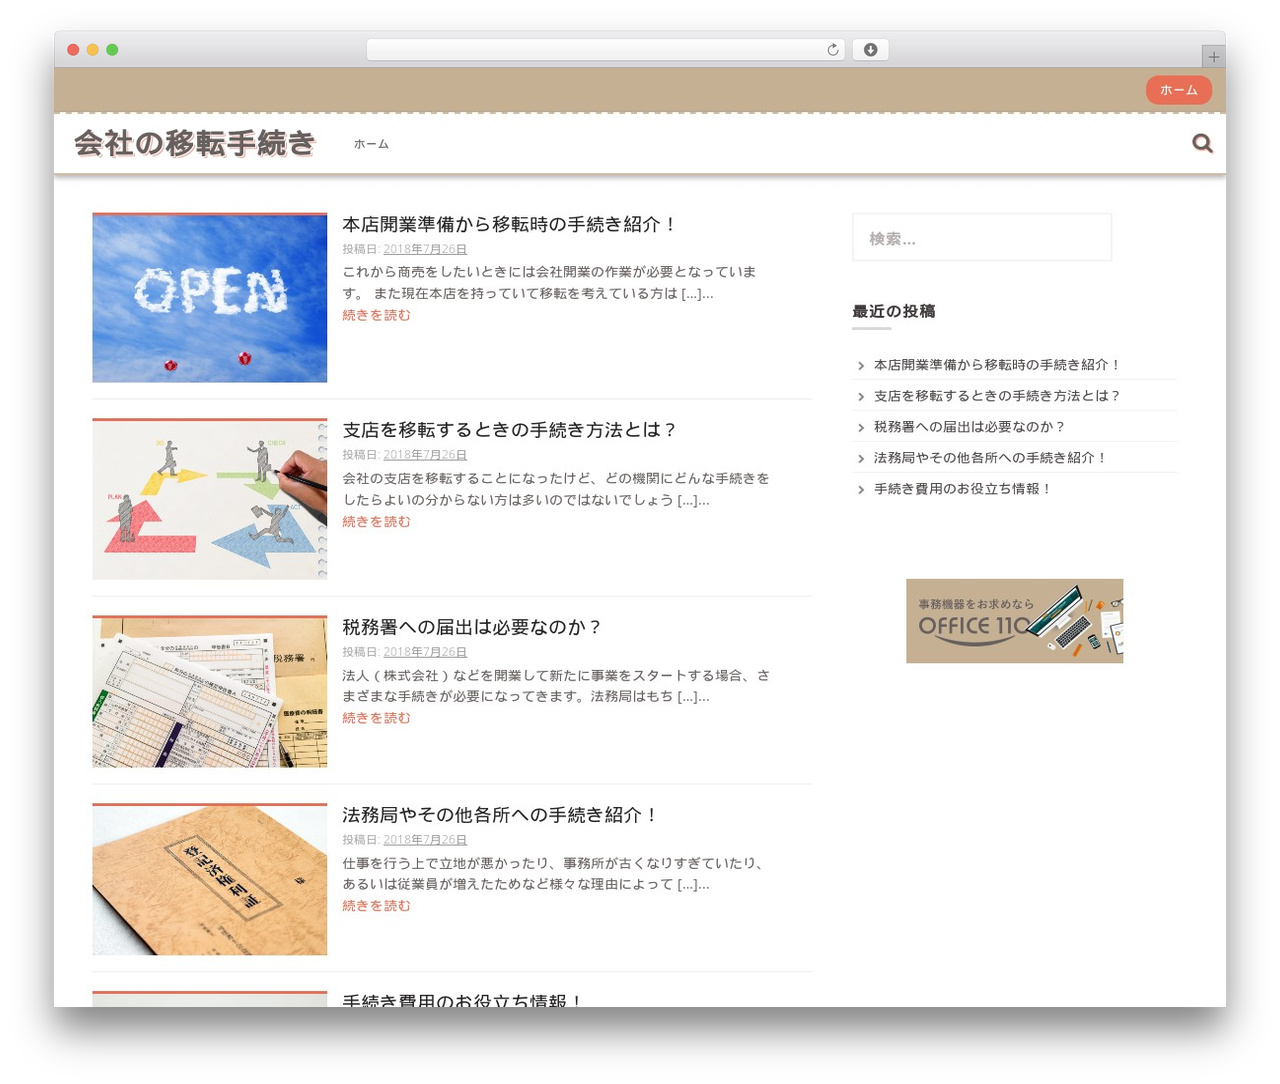
Task: Click 続きを読む under 支店を移転 article
Action: [x=376, y=522]
